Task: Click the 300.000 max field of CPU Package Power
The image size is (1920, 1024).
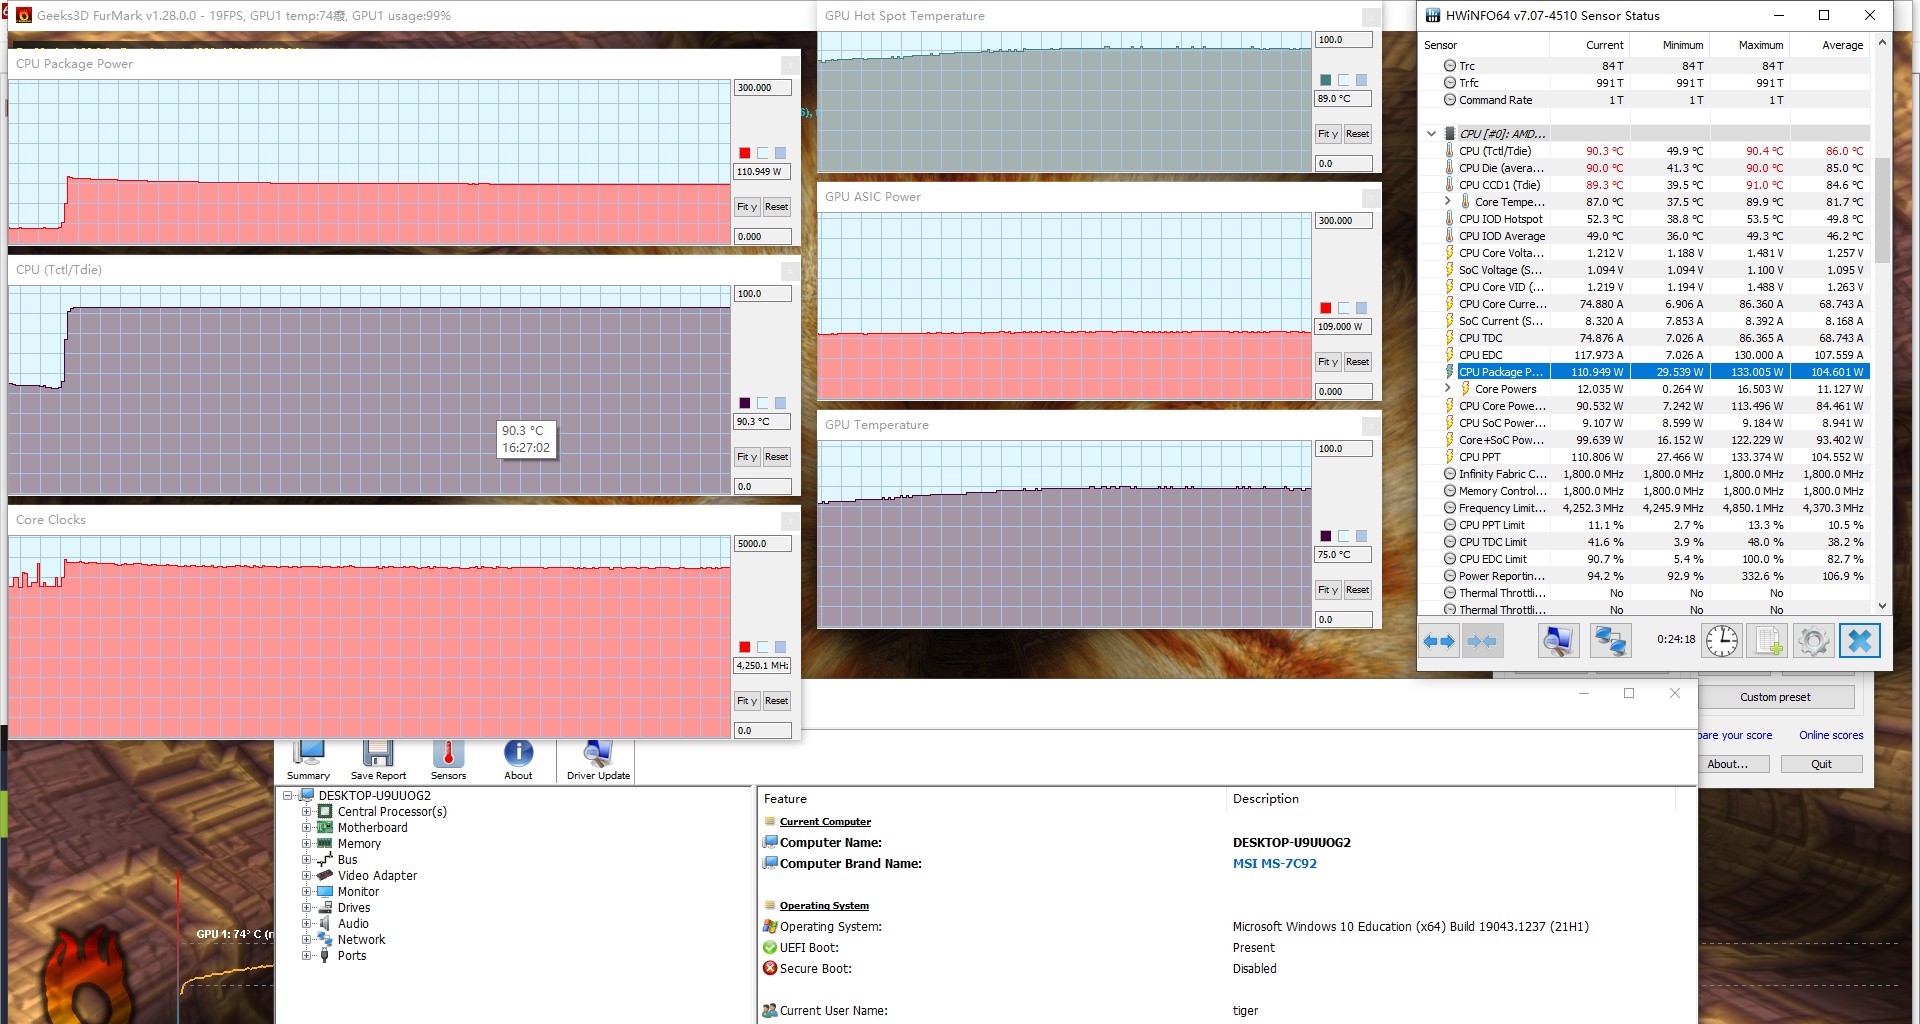Action: click(x=763, y=88)
